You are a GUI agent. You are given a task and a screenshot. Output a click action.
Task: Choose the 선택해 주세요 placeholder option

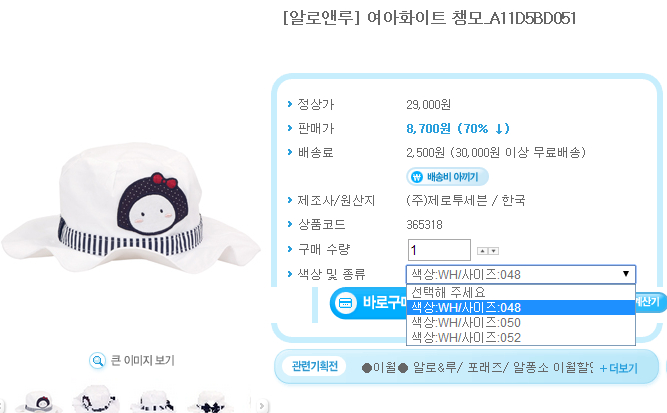point(521,292)
